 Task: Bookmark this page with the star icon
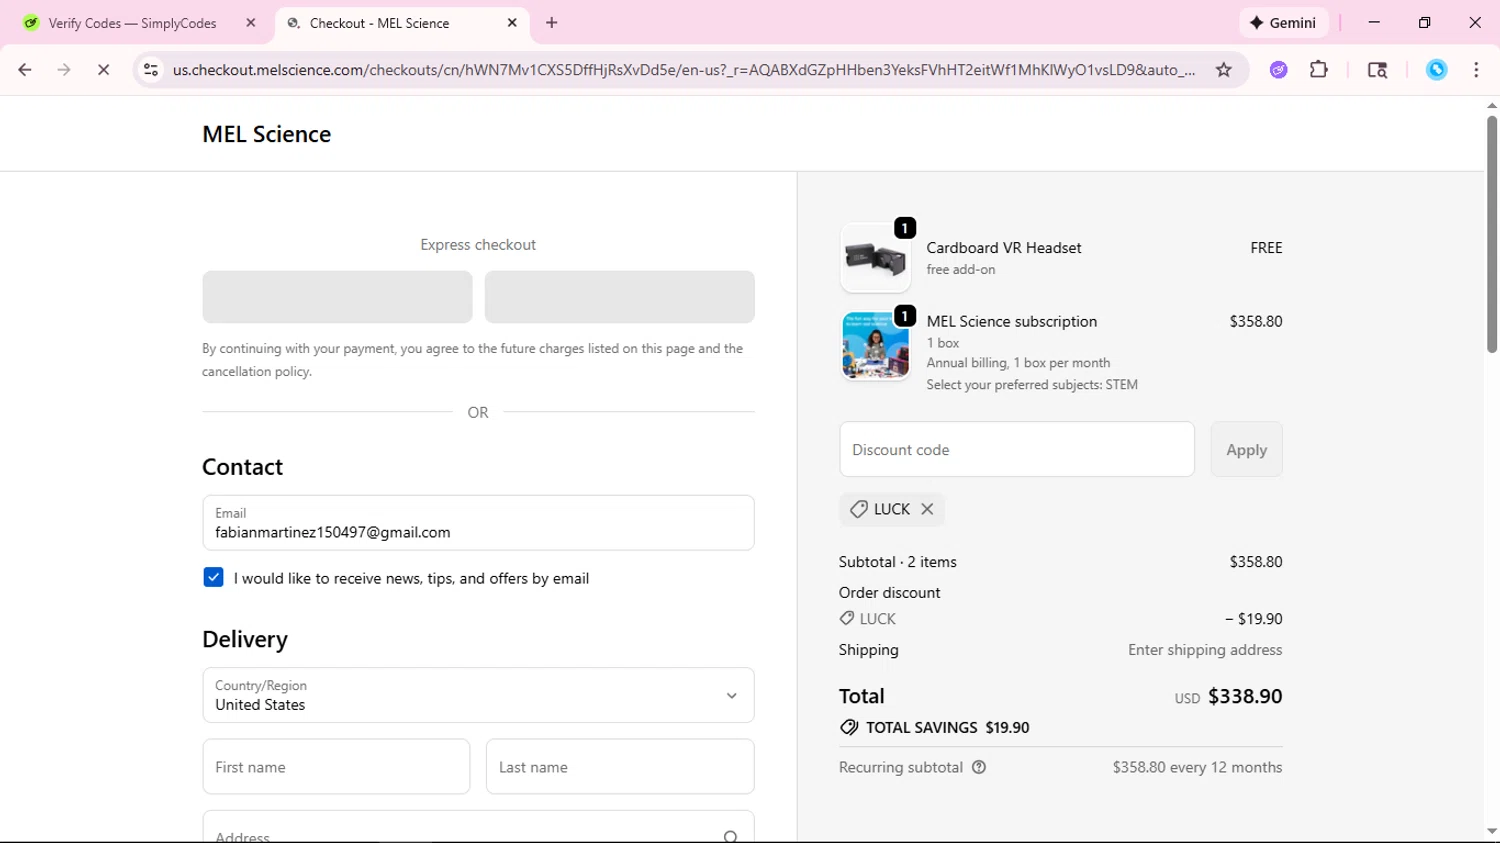click(1223, 70)
